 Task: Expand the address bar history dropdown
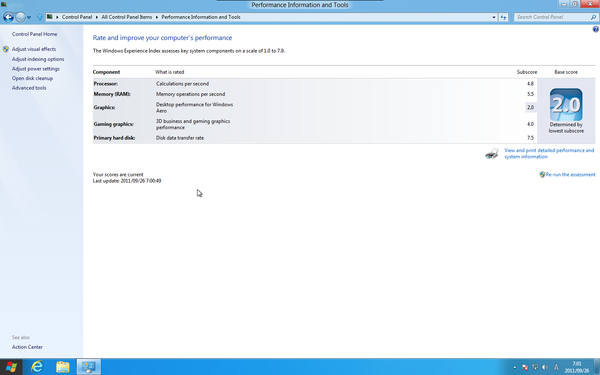[494, 17]
